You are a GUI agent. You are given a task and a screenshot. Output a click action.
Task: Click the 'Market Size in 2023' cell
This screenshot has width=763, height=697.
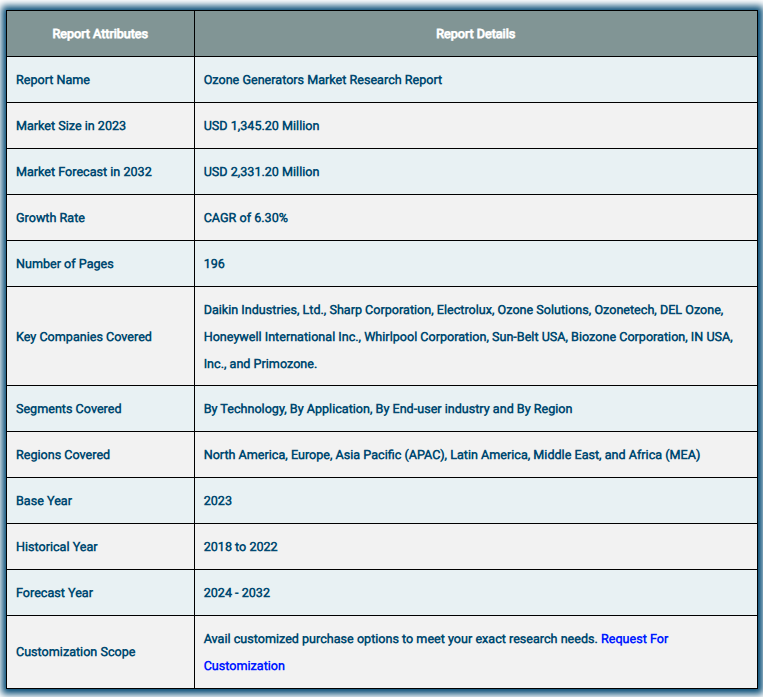pyautogui.click(x=100, y=126)
